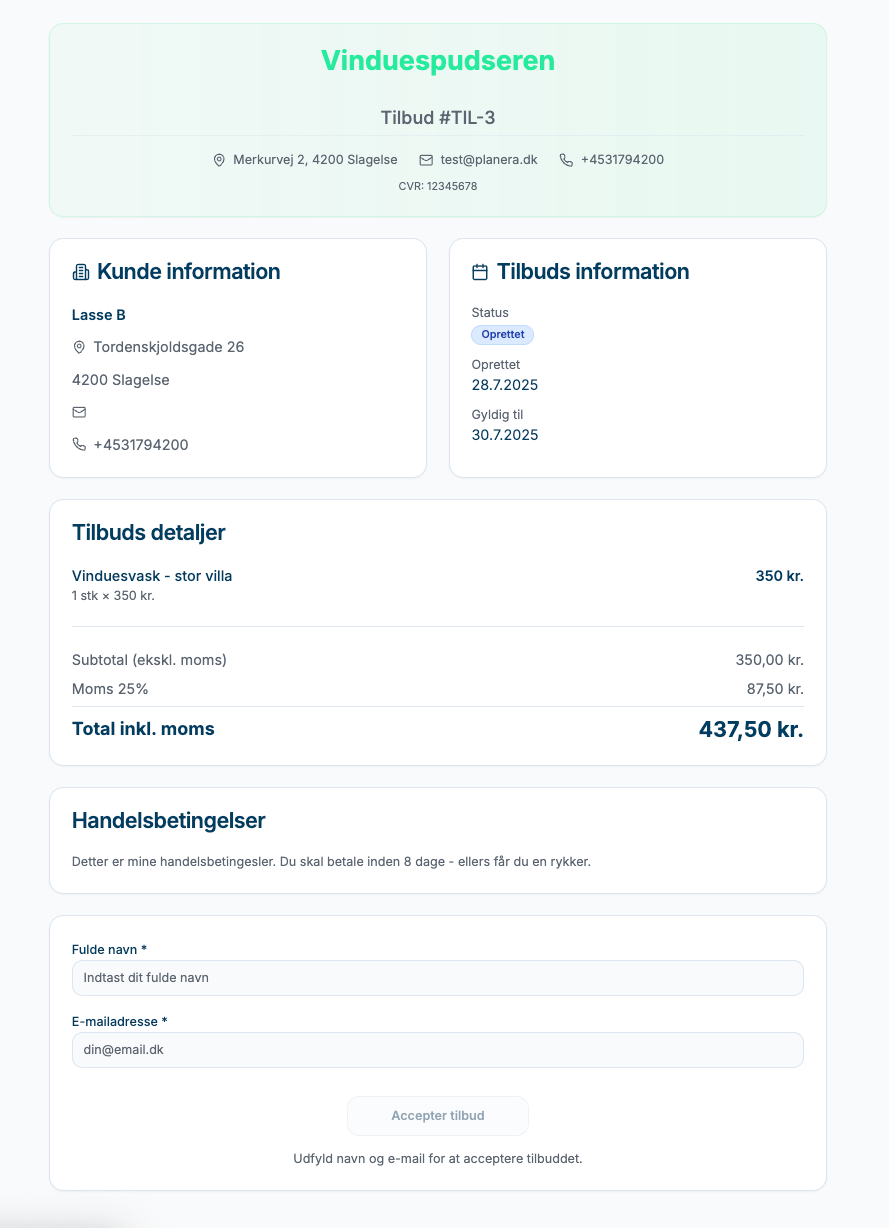Select the Vinduespudseren company title
889x1228 pixels.
pyautogui.click(x=437, y=61)
